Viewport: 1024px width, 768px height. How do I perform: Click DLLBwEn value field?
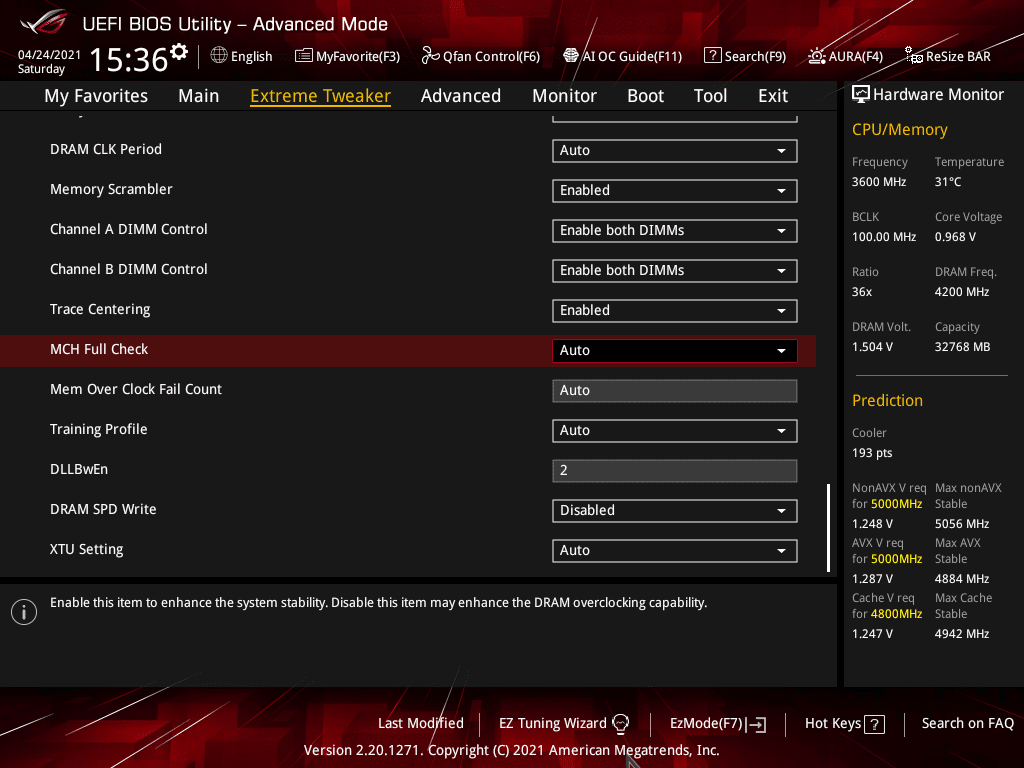675,471
